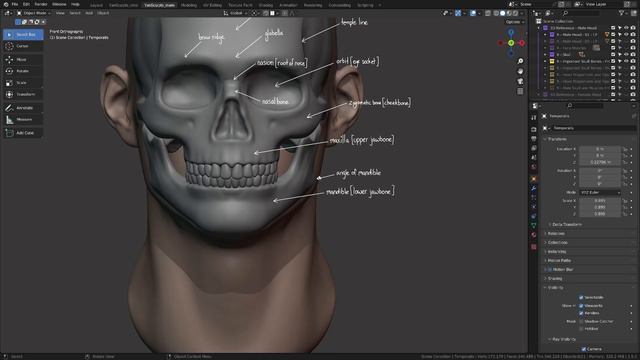The image size is (640, 360).
Task: Activate the Cursor tool
Action: pos(23,46)
